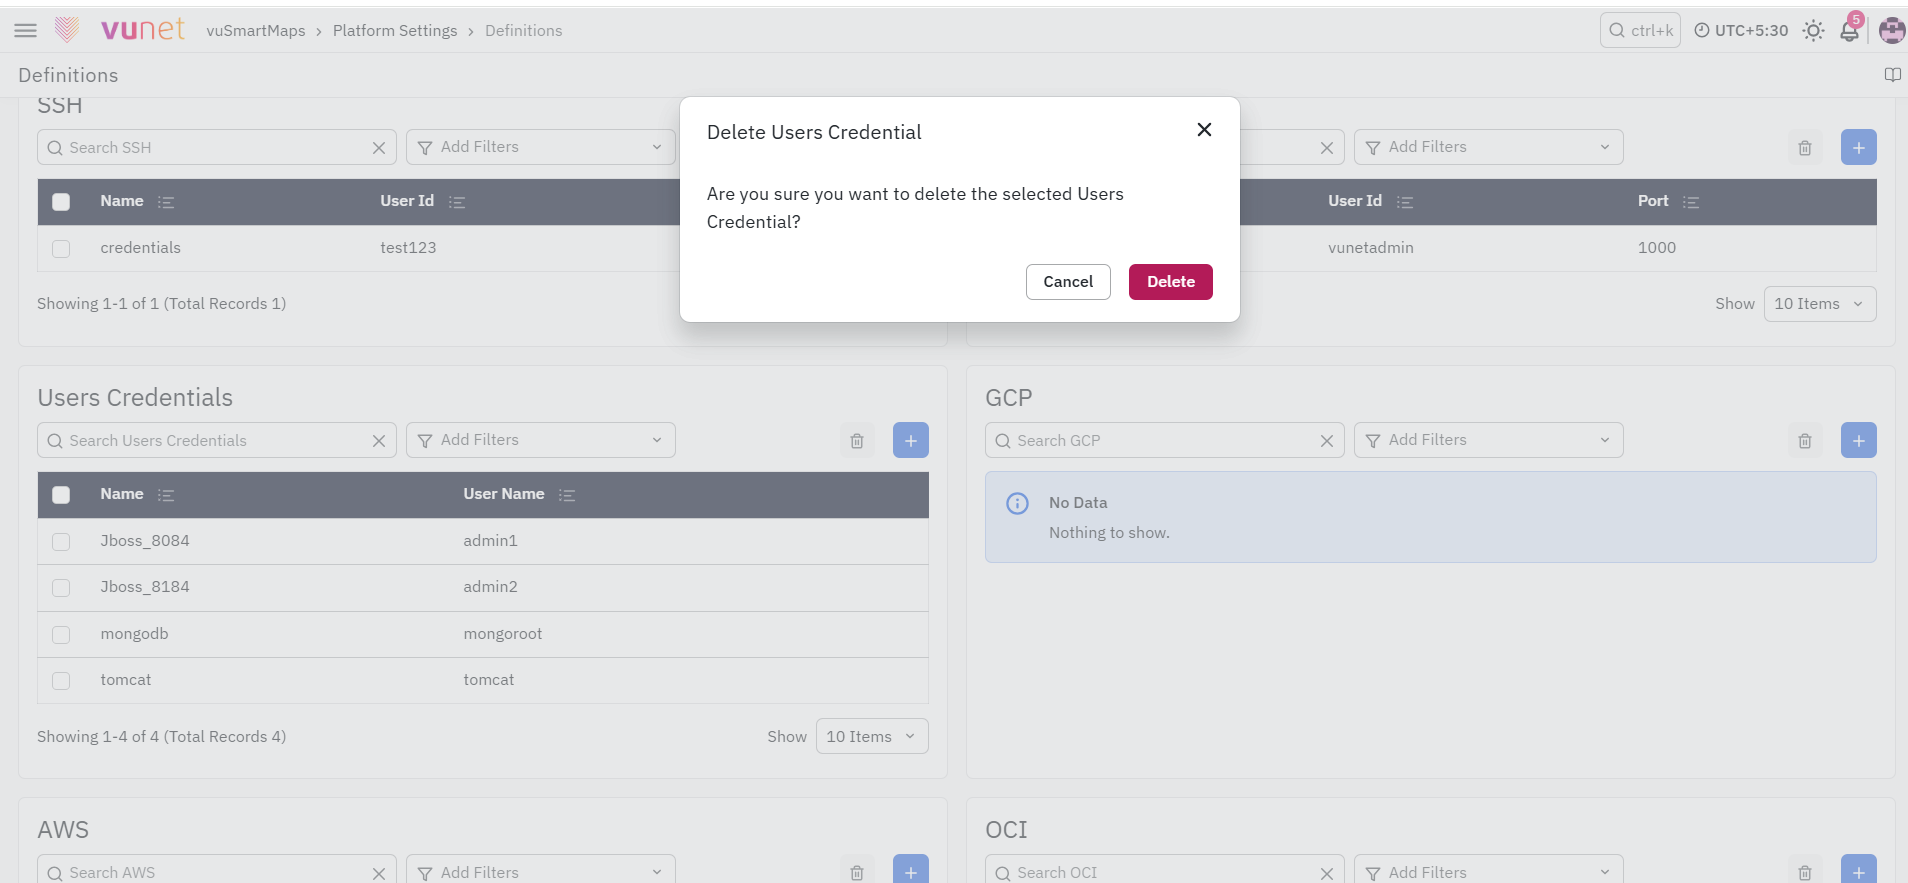Open the user profile avatar

[1891, 31]
